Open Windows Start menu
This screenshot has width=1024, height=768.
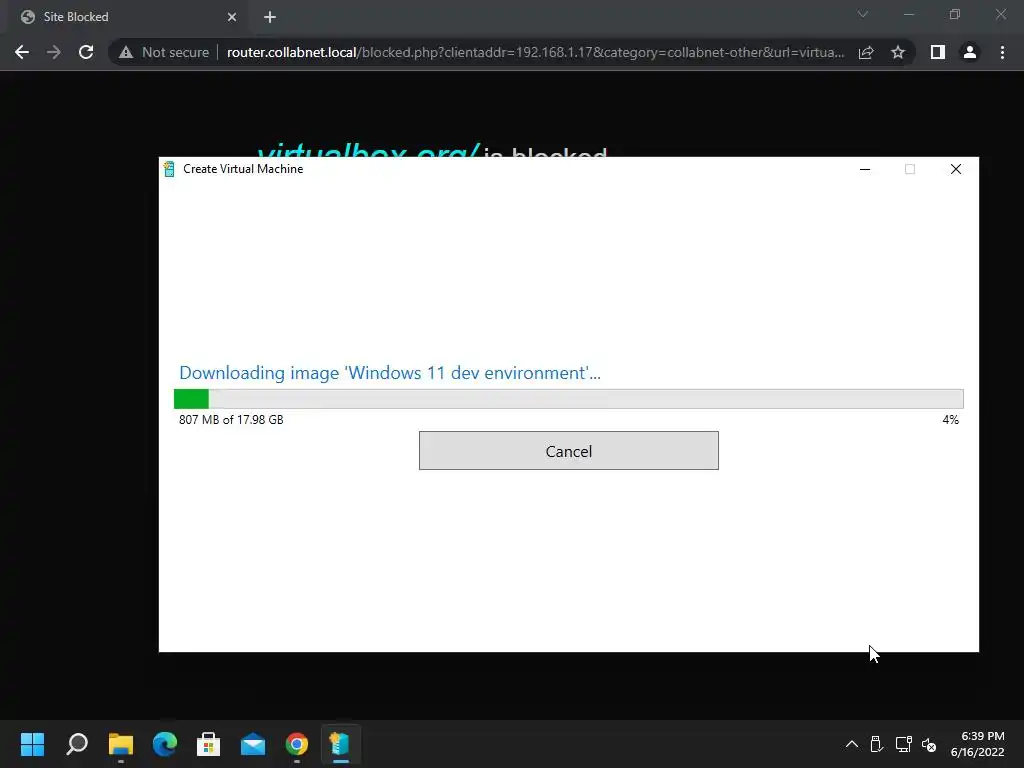coord(32,744)
